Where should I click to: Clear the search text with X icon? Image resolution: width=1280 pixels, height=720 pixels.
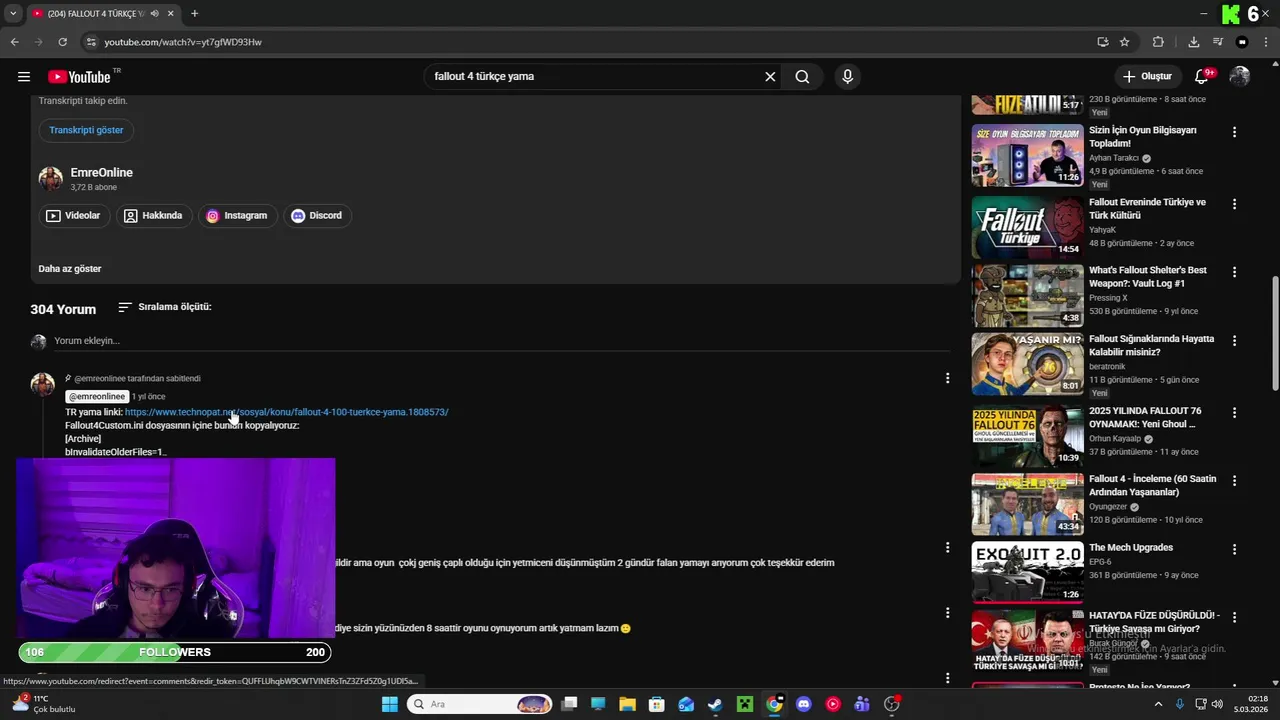pos(770,77)
